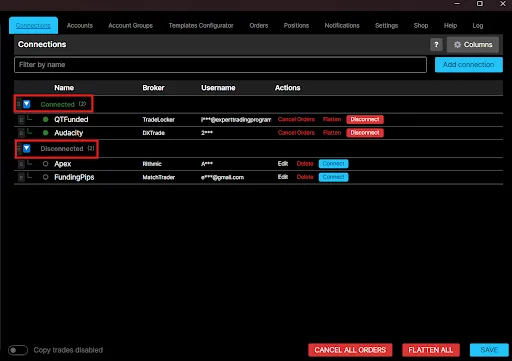The height and width of the screenshot is (361, 512).
Task: Switch to the Positions tab
Action: [x=296, y=25]
